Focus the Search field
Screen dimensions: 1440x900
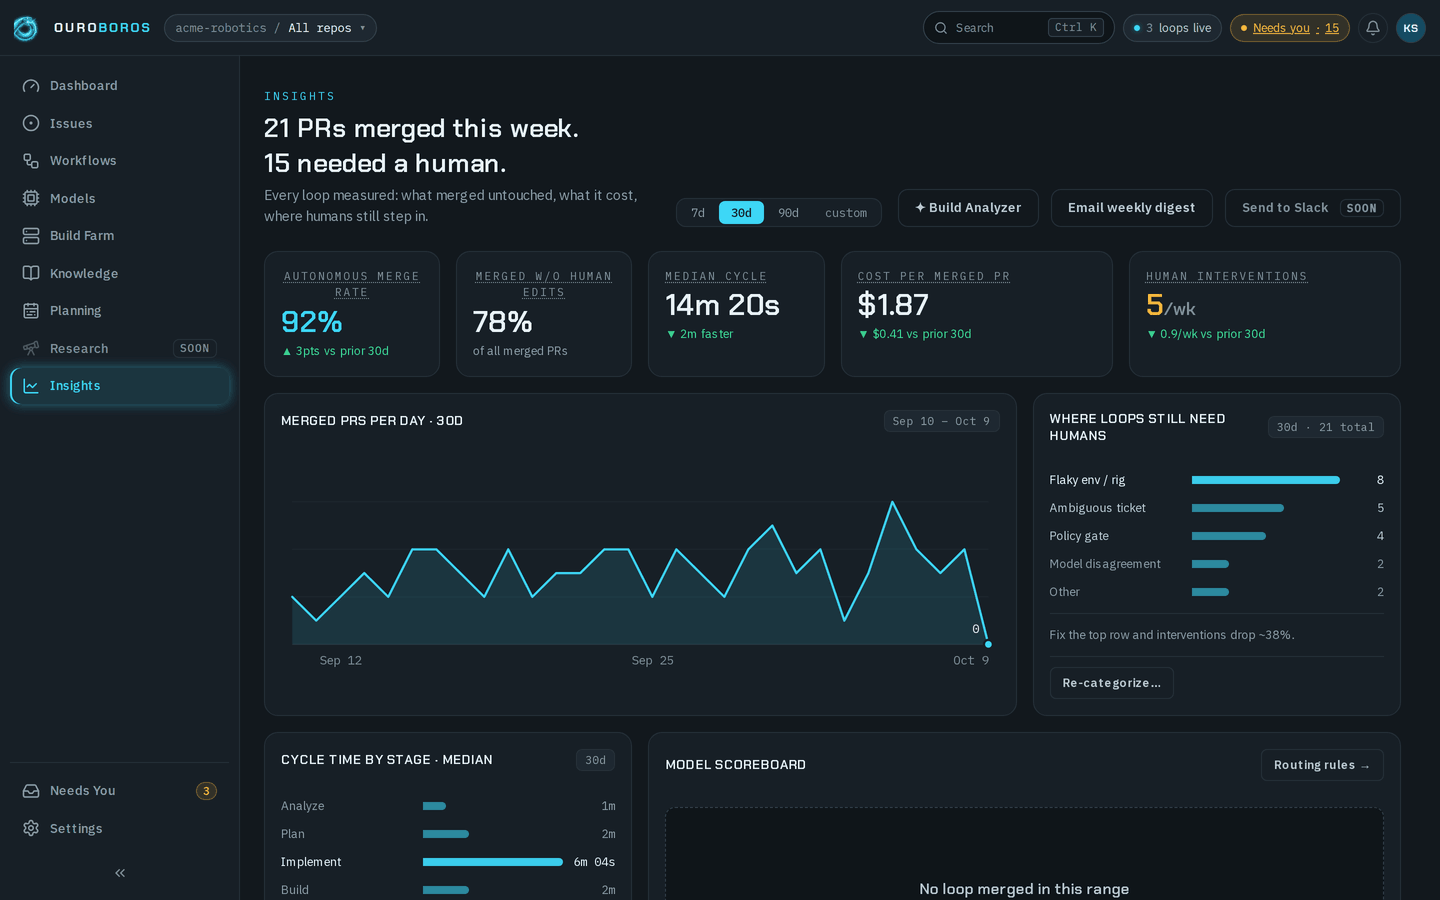pyautogui.click(x=1018, y=28)
